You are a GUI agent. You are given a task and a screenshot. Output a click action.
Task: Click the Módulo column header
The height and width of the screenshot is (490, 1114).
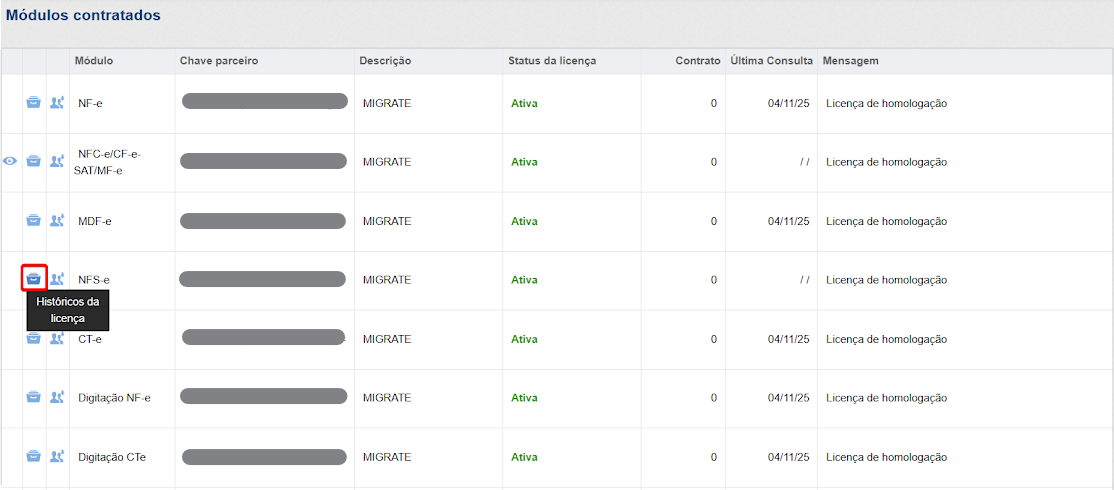[94, 61]
